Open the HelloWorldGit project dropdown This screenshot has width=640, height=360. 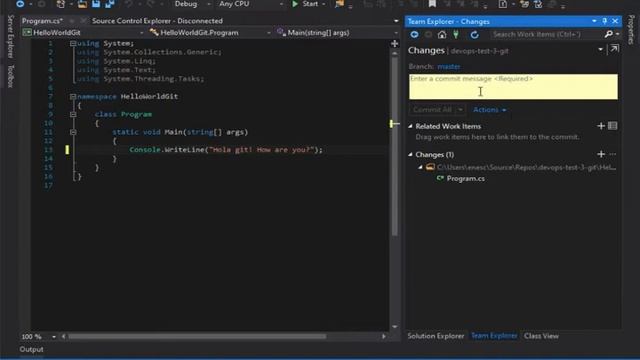pyautogui.click(x=83, y=33)
